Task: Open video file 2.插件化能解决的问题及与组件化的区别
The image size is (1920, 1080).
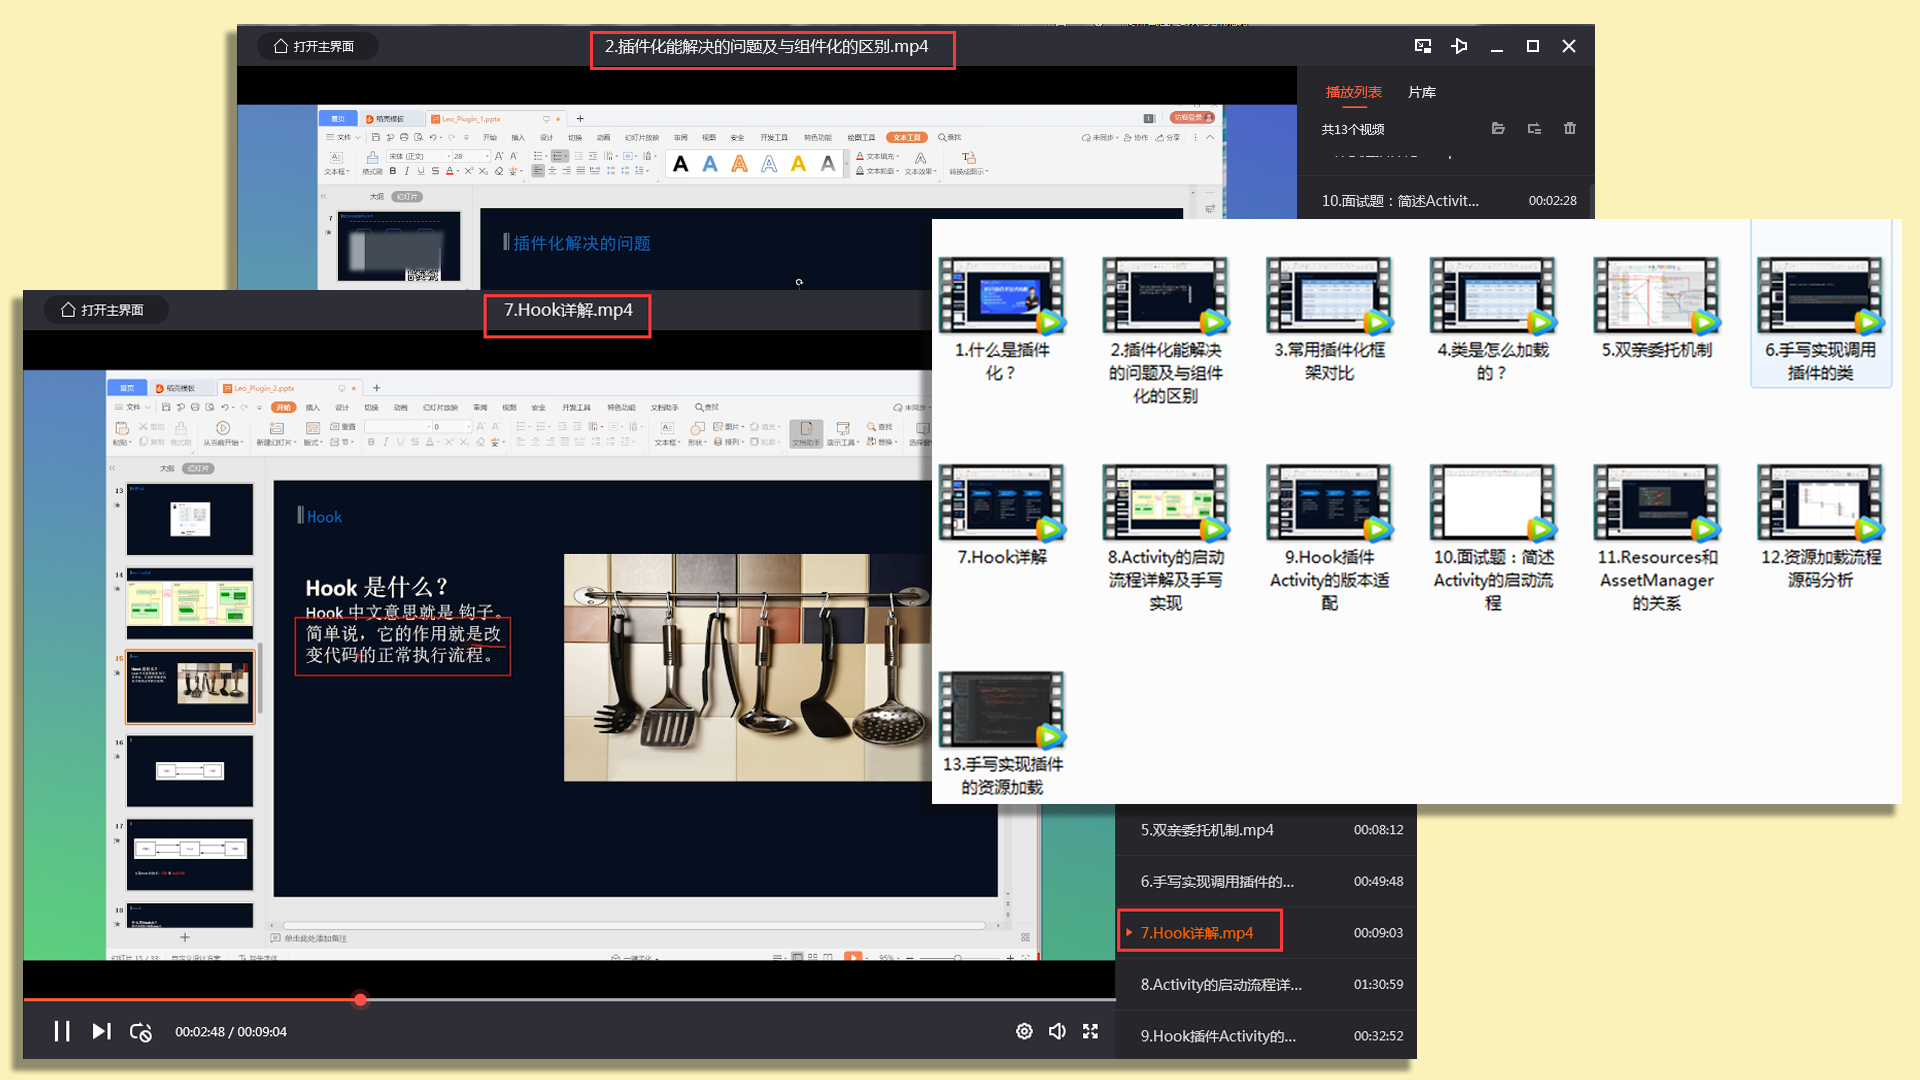Action: (x=1165, y=330)
